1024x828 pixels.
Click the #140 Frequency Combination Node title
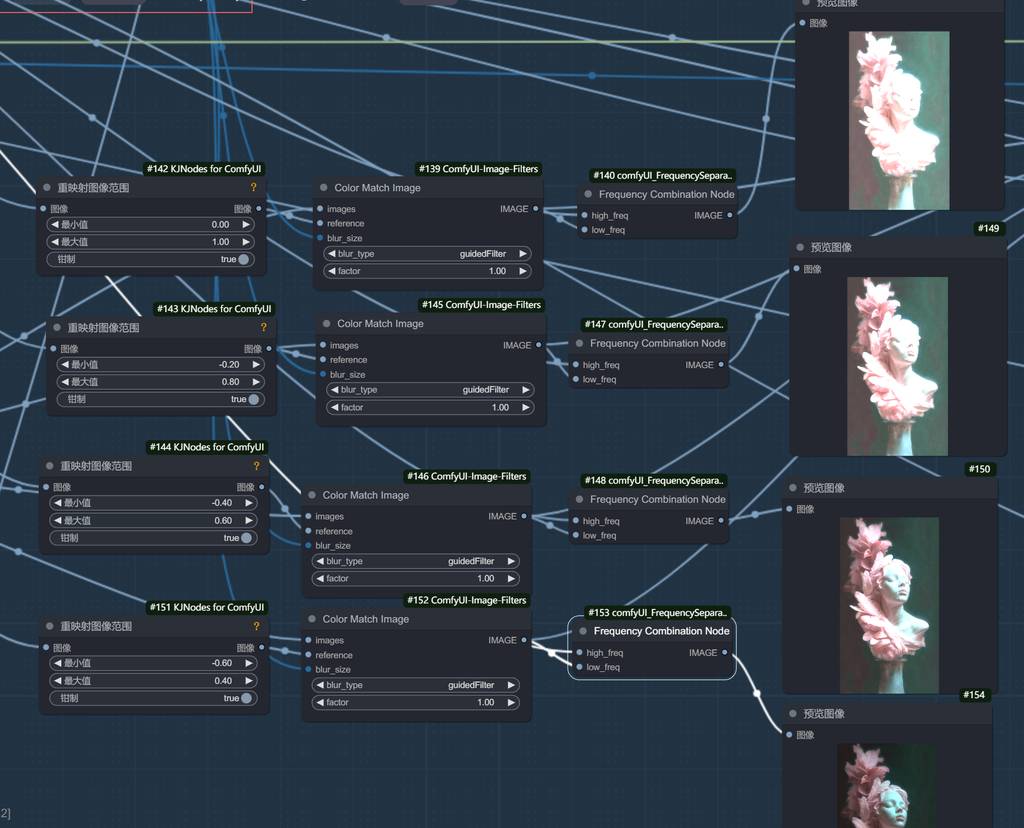(x=666, y=195)
